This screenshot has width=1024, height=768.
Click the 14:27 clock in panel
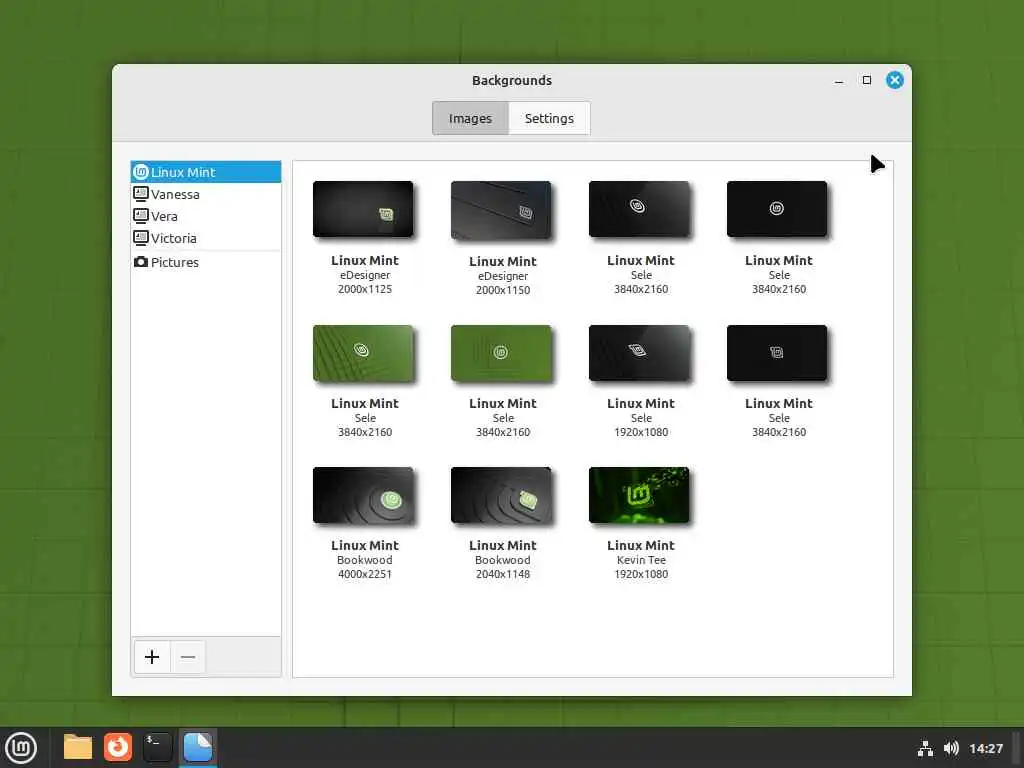pos(986,748)
